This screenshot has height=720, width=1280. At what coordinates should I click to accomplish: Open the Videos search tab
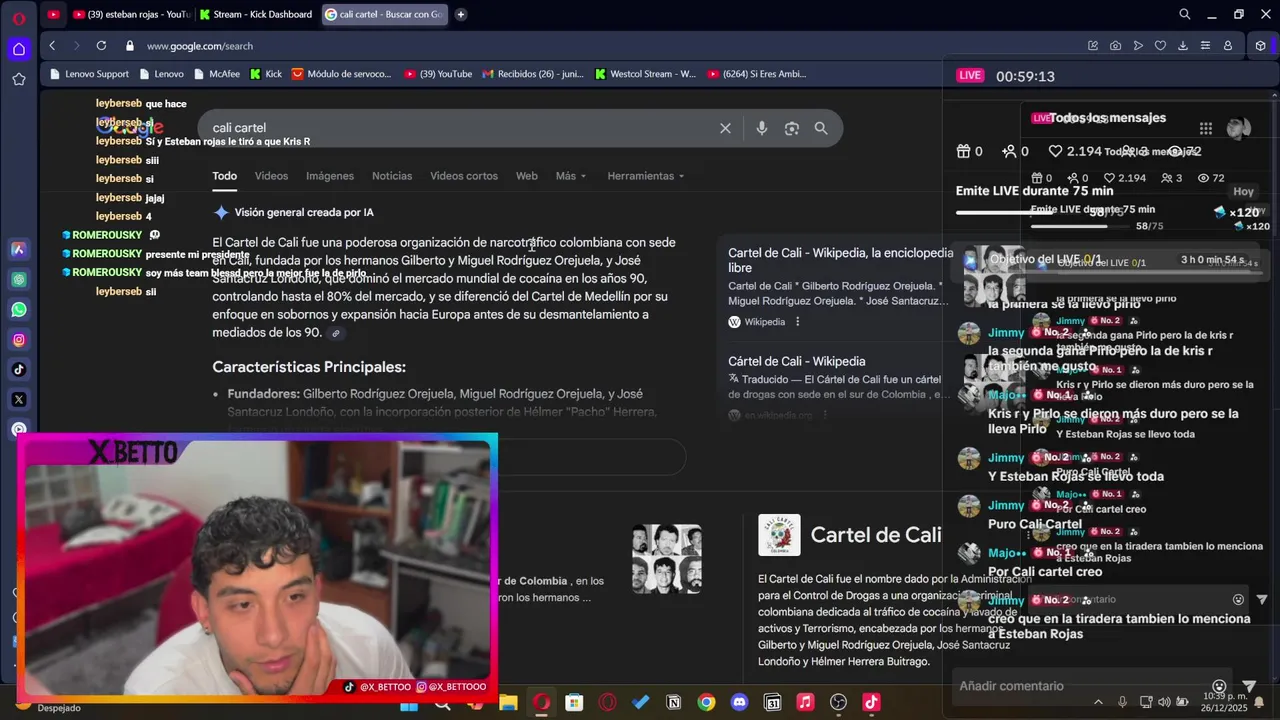(271, 176)
